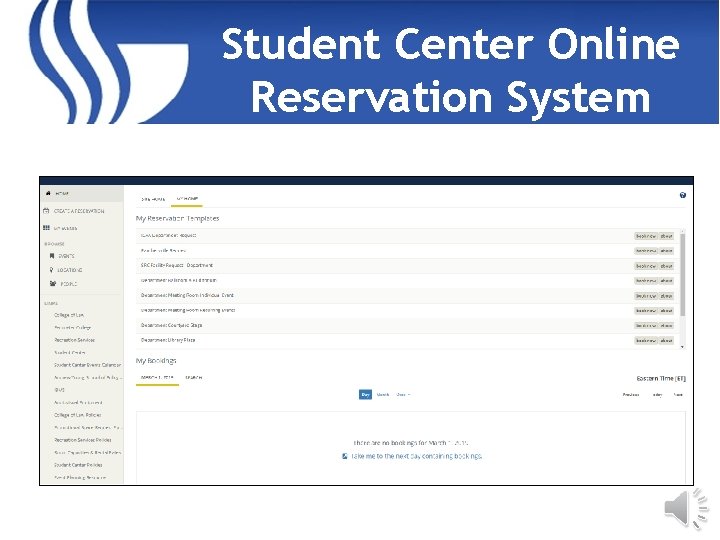The width and height of the screenshot is (720, 540).
Task: Select the Department Meeting Room Individual Event row
Action: tap(407, 295)
